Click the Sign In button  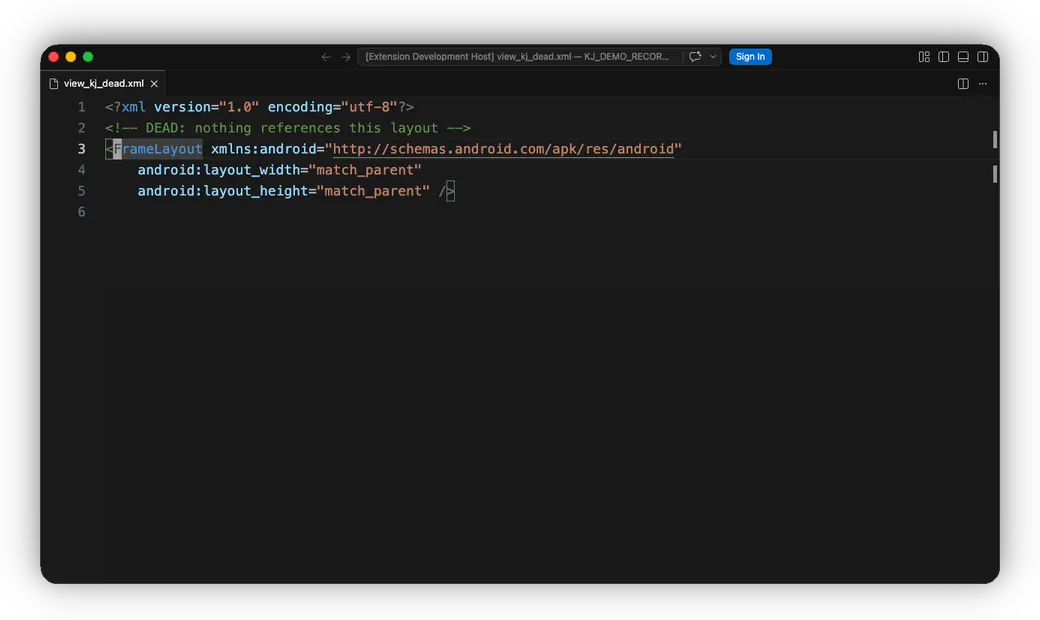point(750,57)
